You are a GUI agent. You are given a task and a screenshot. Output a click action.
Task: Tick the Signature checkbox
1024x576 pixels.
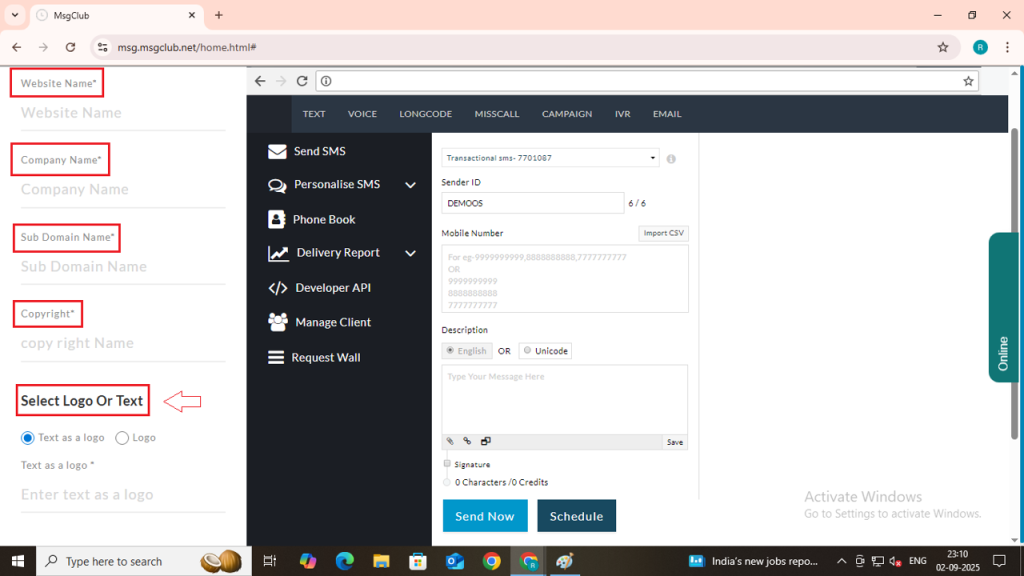(447, 464)
